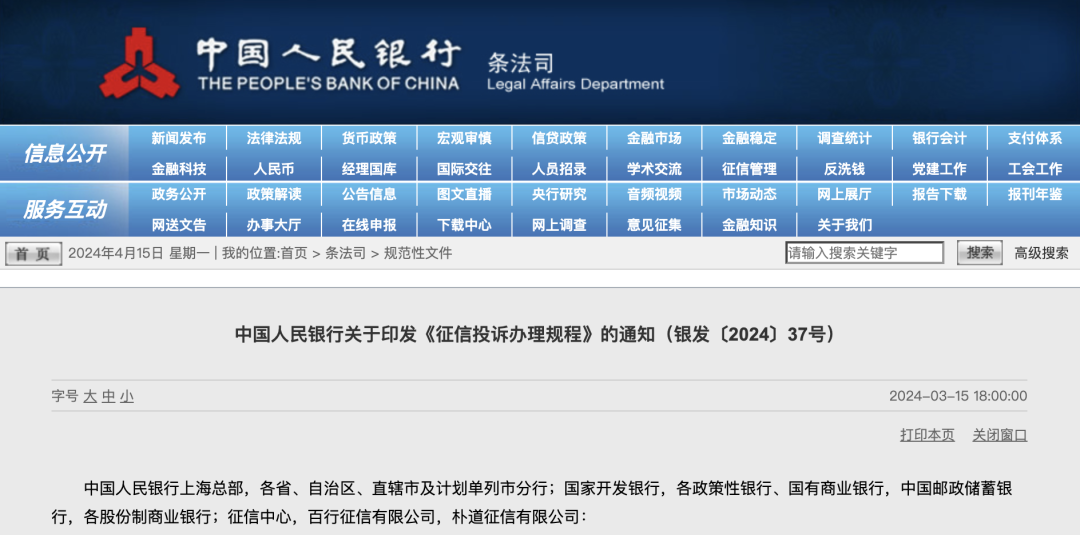Open 银行会计 navigation link
The image size is (1080, 535).
939,138
